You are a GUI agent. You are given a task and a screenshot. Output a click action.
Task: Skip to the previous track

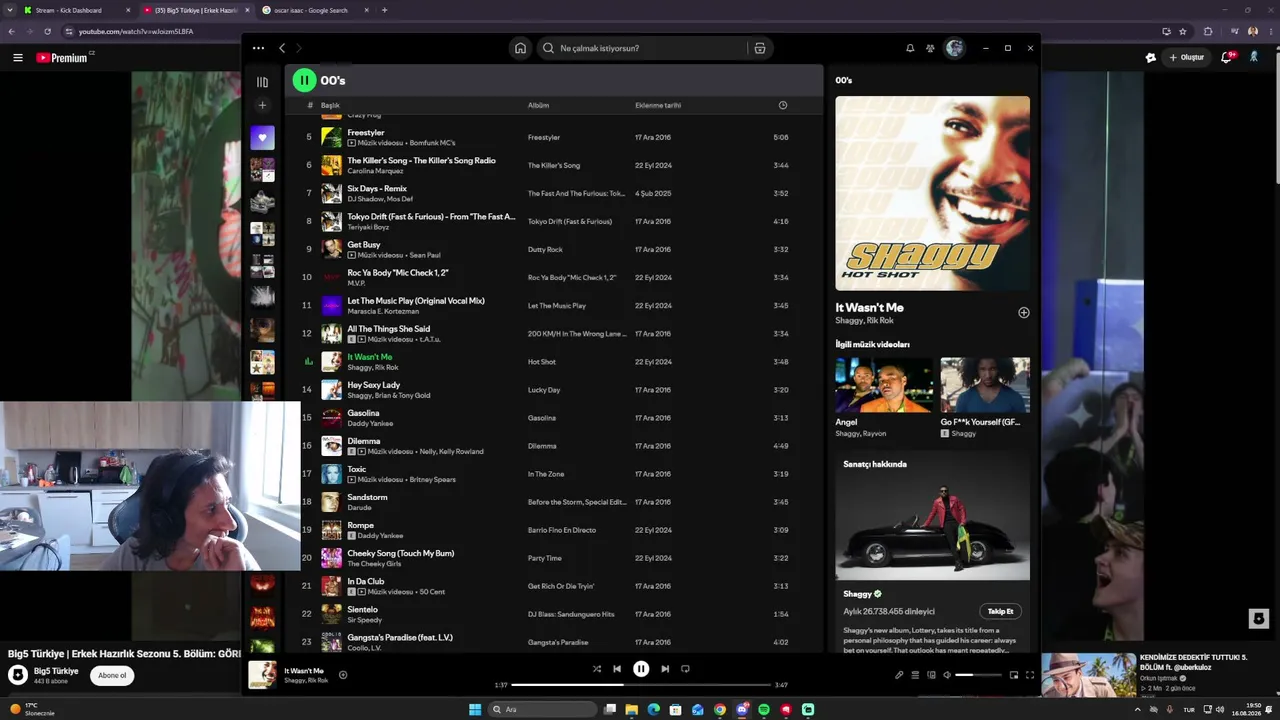click(x=617, y=669)
